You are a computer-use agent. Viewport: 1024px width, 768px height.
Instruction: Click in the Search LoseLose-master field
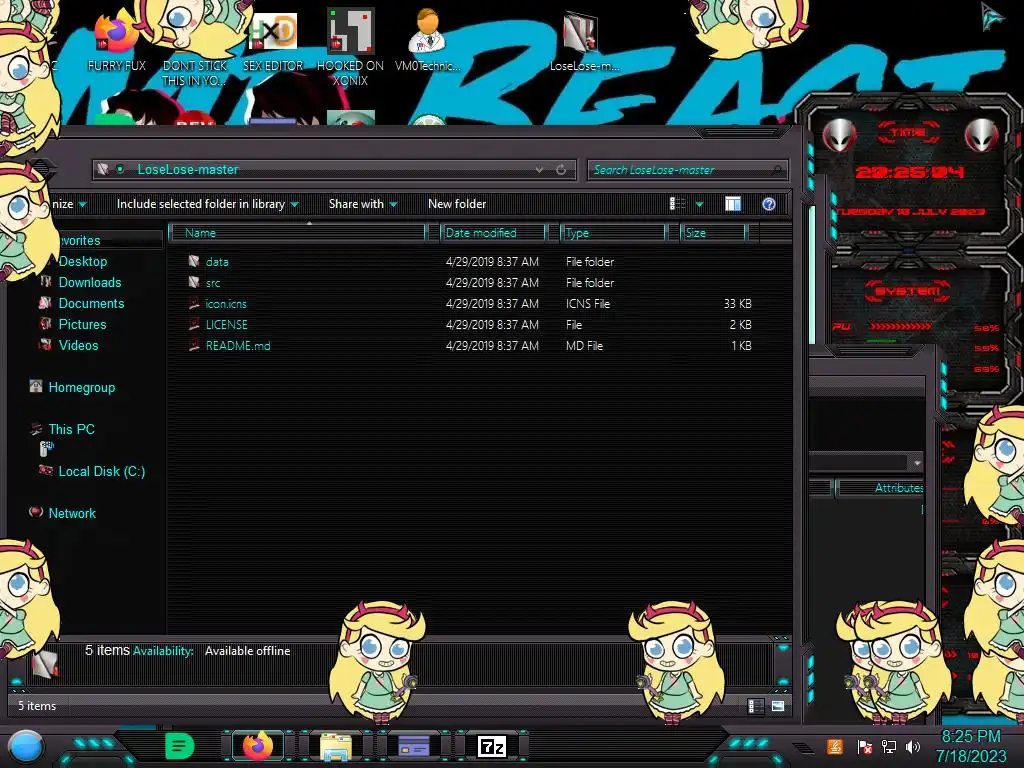click(x=687, y=170)
